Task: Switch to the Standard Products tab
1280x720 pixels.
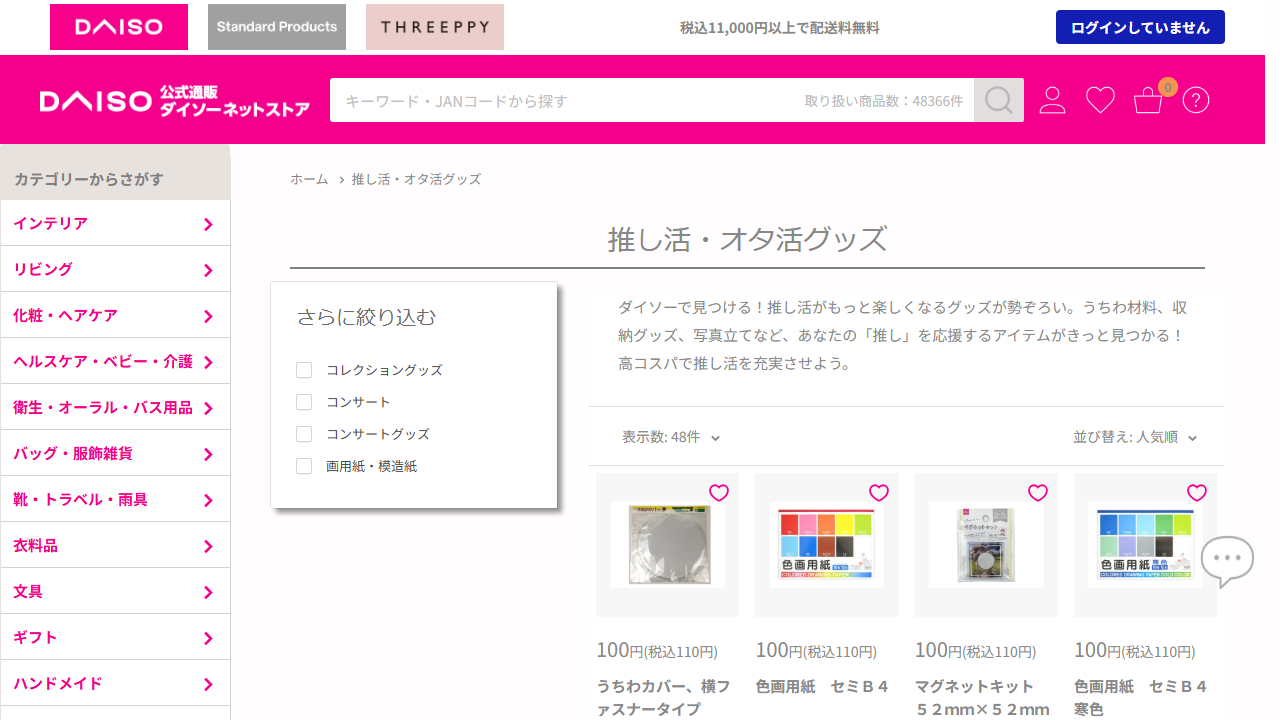Action: [277, 27]
